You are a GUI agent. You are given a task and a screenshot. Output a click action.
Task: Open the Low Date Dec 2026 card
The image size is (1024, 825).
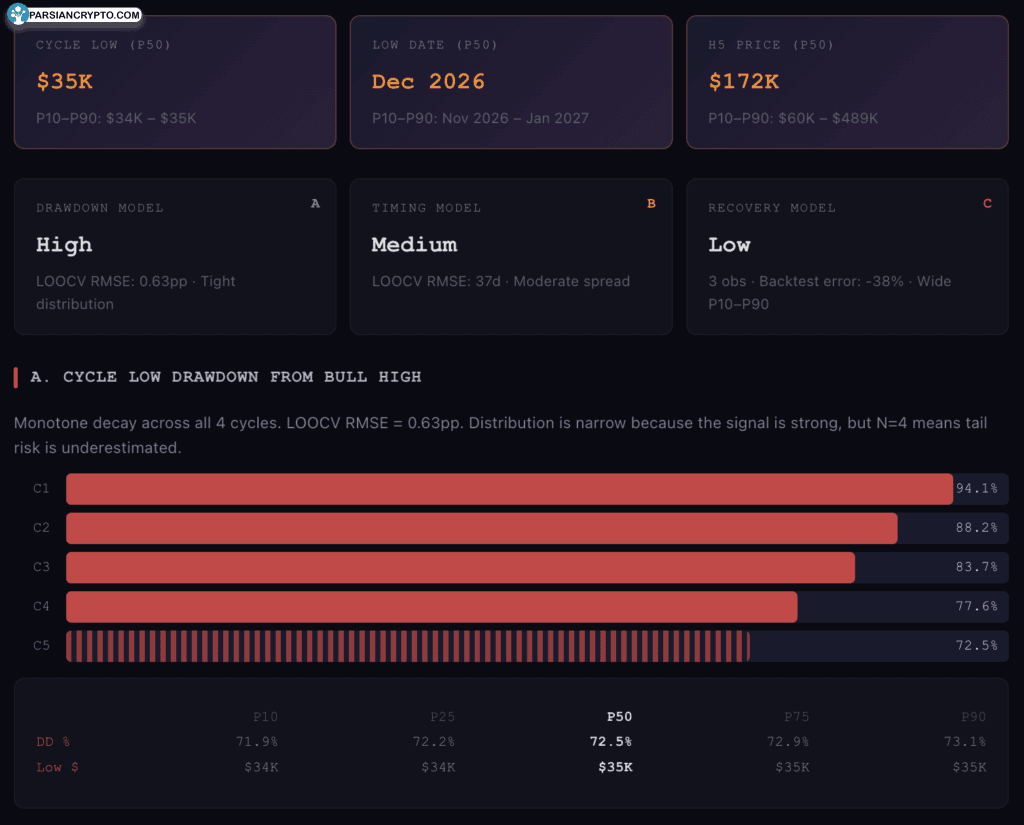pyautogui.click(x=511, y=82)
